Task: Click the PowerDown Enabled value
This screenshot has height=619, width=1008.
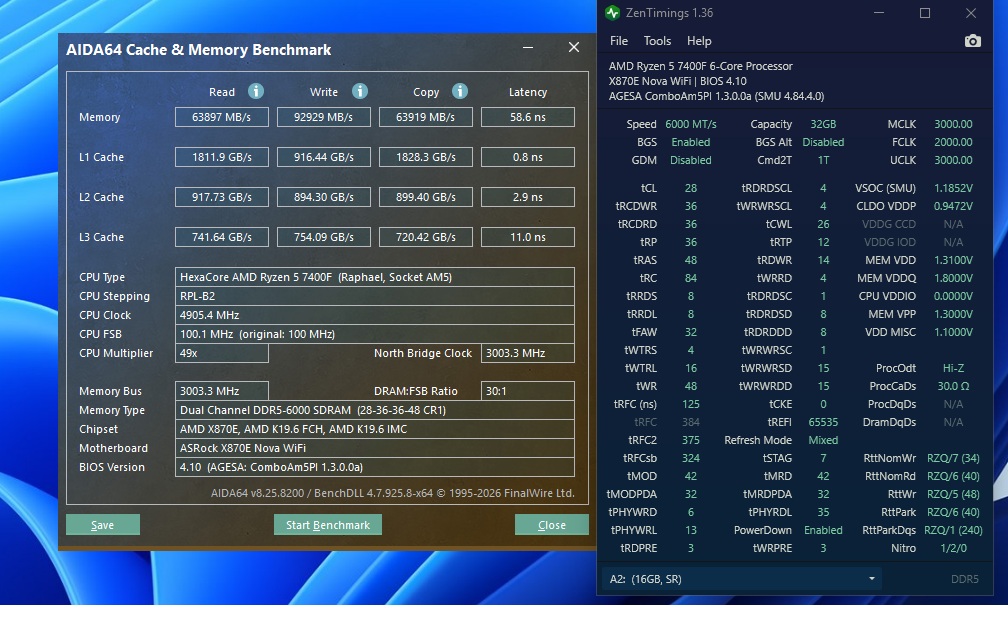Action: coord(823,530)
